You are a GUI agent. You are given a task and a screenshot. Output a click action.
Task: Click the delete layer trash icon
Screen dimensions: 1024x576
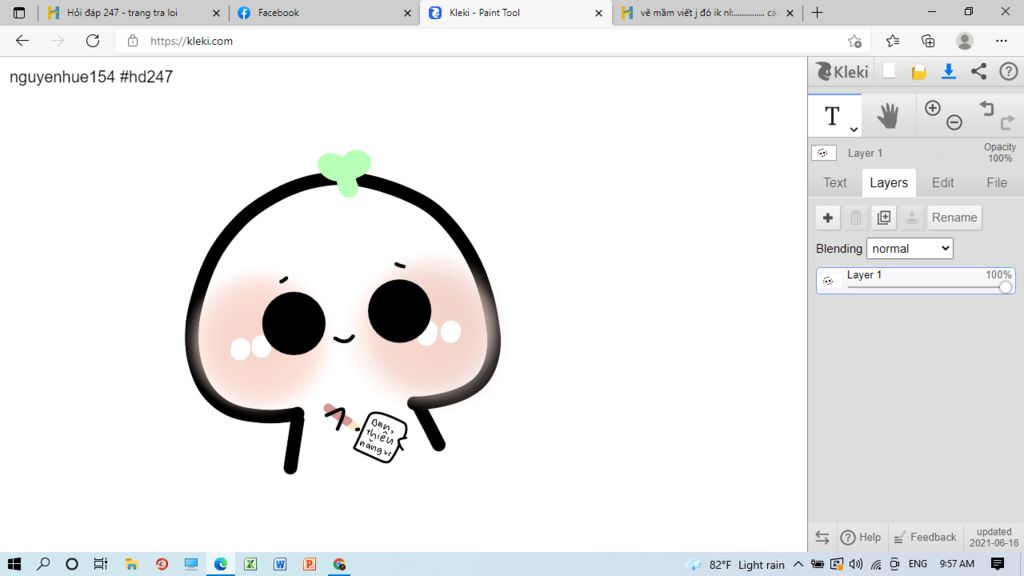856,217
